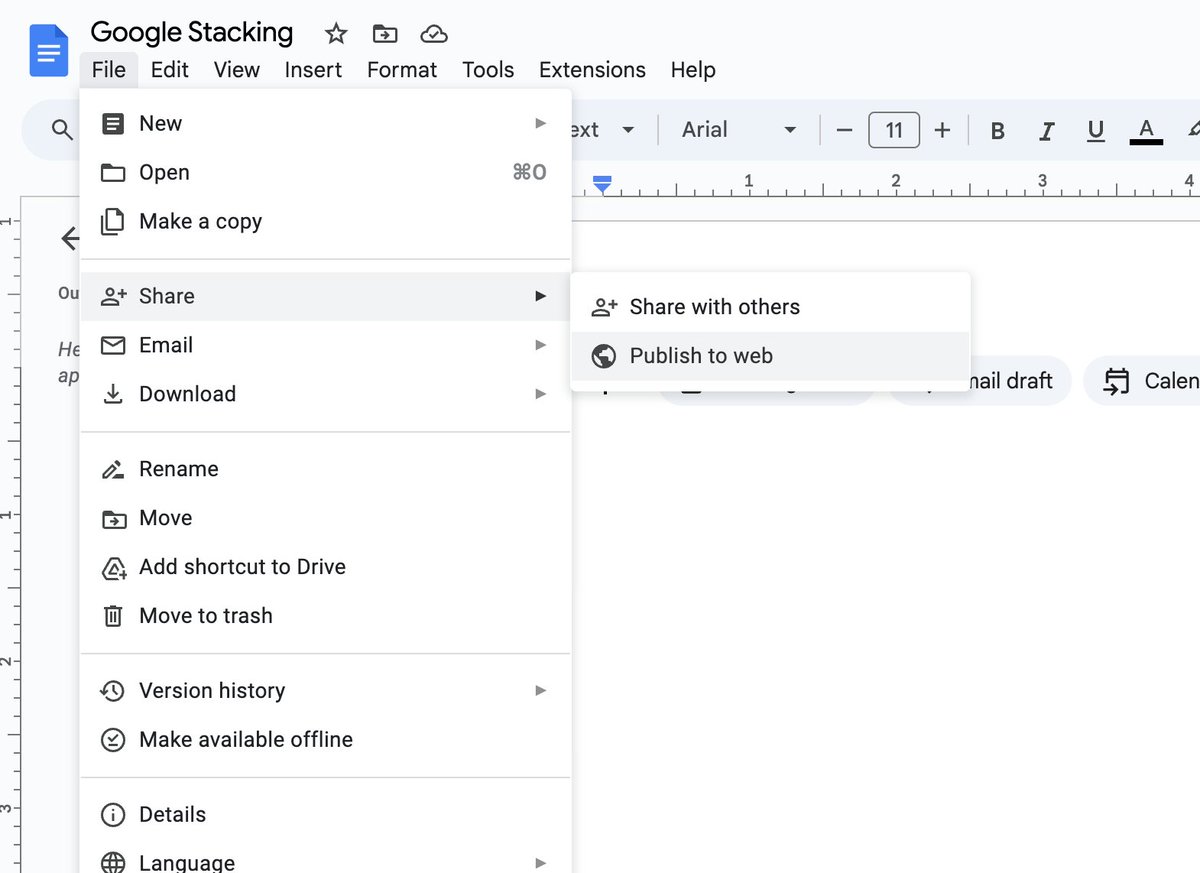Toggle Make available offline
The image size is (1200, 873).
click(325, 740)
